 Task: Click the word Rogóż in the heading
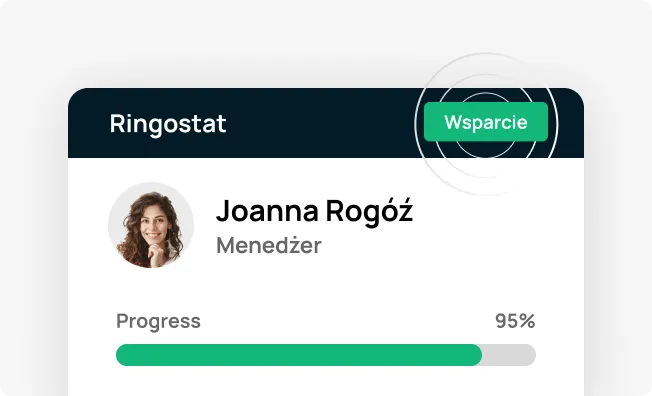click(369, 211)
